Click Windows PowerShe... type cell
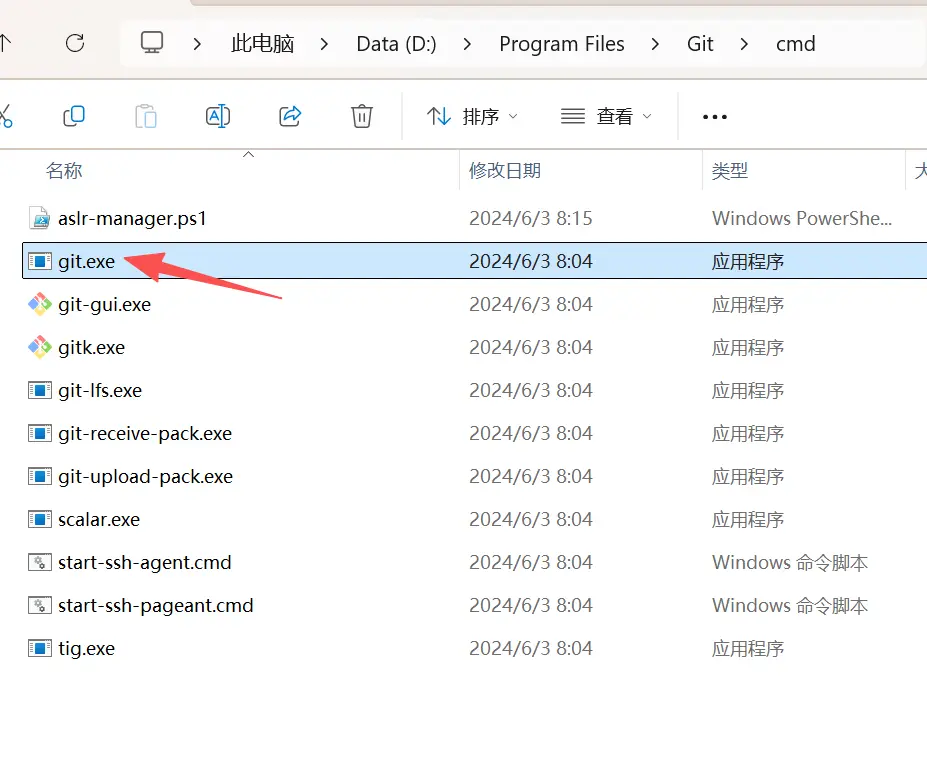This screenshot has width=927, height=768. [x=802, y=218]
